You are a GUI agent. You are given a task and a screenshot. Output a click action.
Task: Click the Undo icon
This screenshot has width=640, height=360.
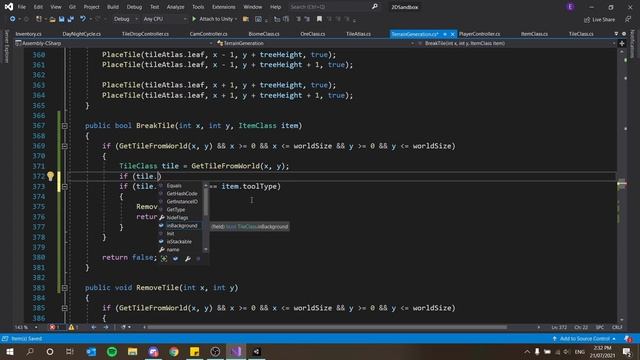tap(83, 19)
